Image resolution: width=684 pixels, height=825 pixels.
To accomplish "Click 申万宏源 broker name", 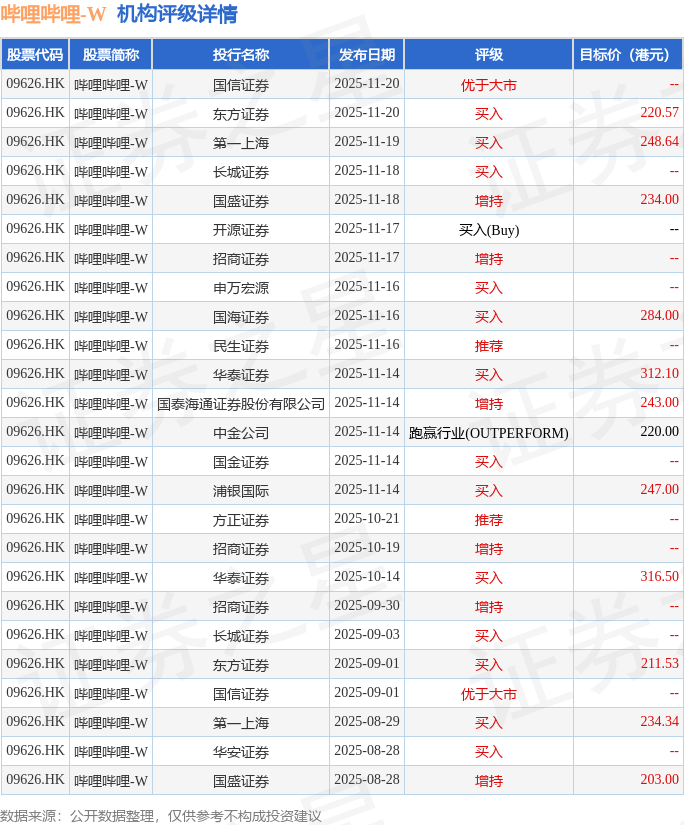I will pyautogui.click(x=241, y=287).
